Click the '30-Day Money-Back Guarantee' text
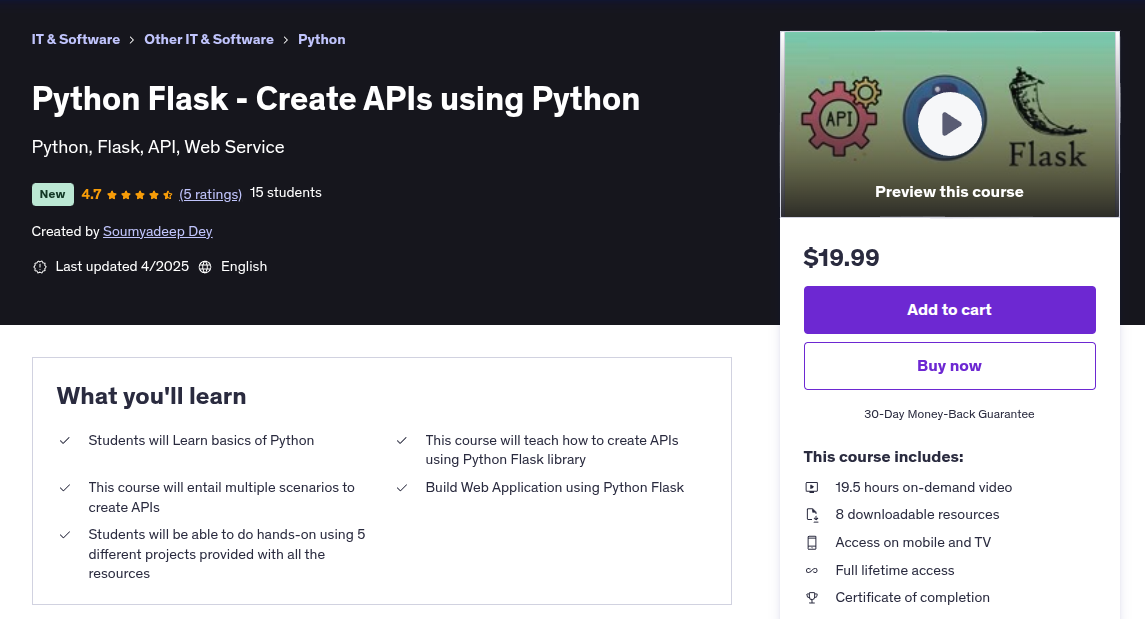 pyautogui.click(x=949, y=414)
